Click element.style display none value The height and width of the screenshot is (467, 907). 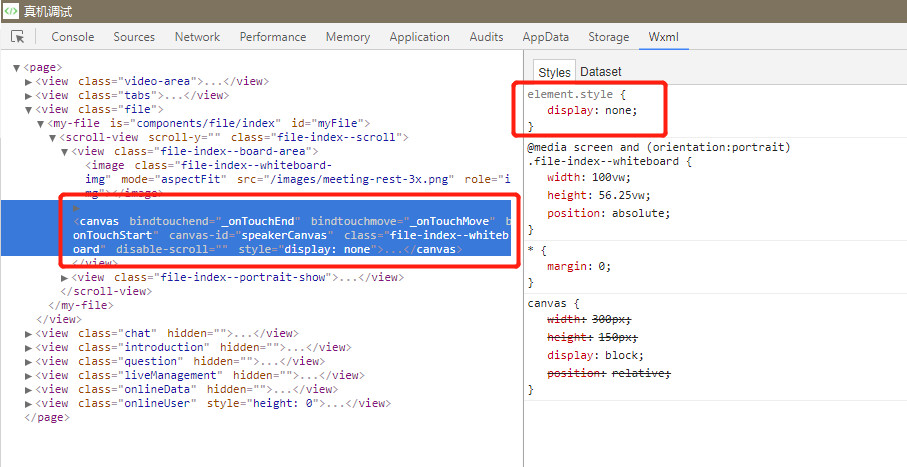point(618,110)
